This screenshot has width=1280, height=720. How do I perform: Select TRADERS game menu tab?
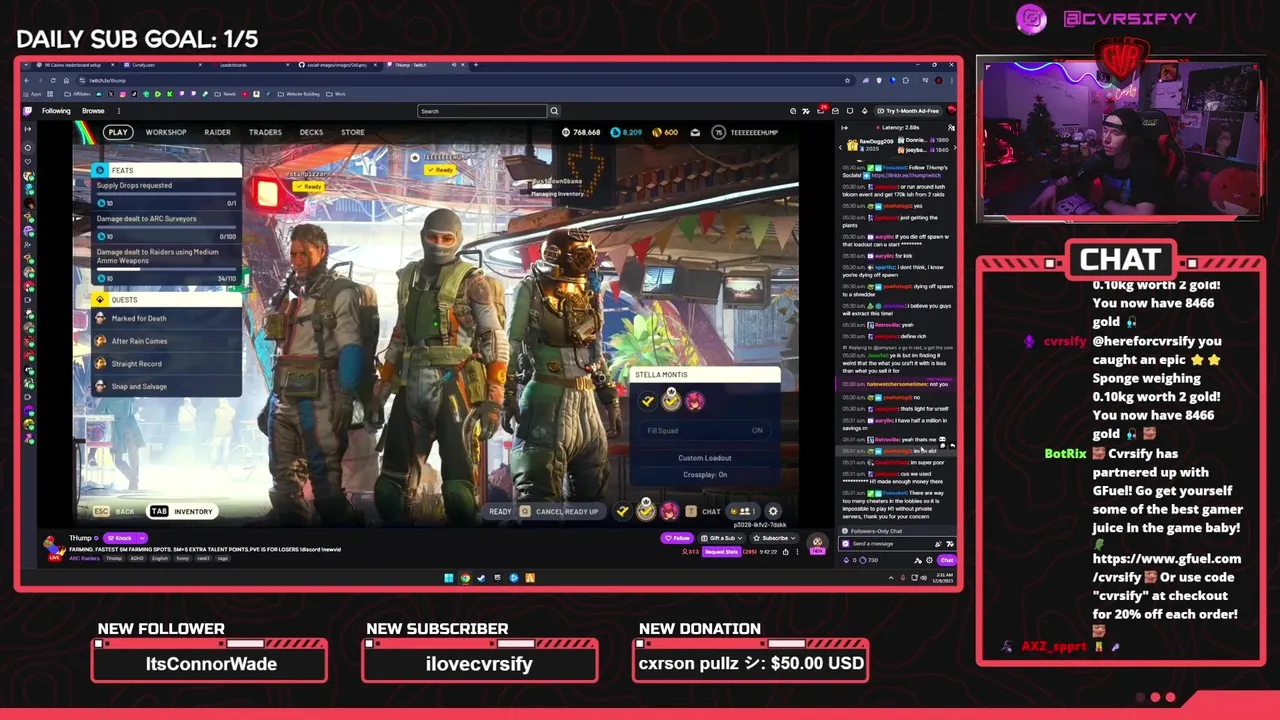[265, 132]
